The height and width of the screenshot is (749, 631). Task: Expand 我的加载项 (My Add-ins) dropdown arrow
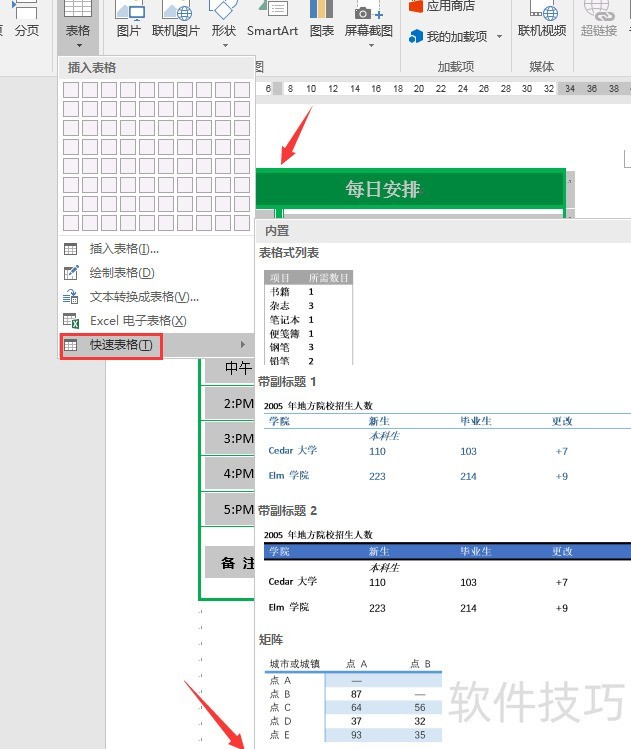(500, 37)
